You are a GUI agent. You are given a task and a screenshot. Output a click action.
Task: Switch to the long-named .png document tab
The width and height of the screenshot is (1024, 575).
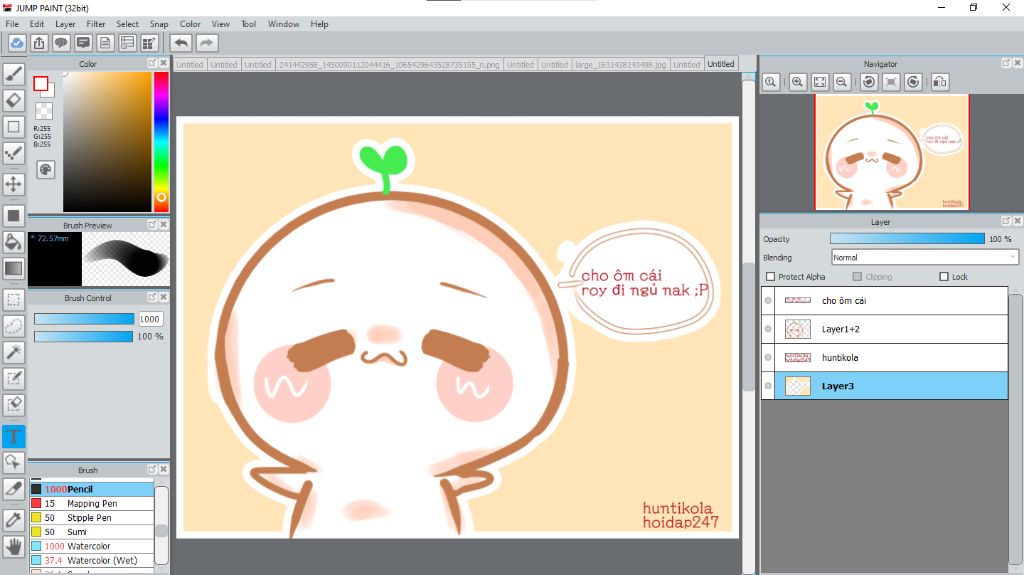pos(389,64)
